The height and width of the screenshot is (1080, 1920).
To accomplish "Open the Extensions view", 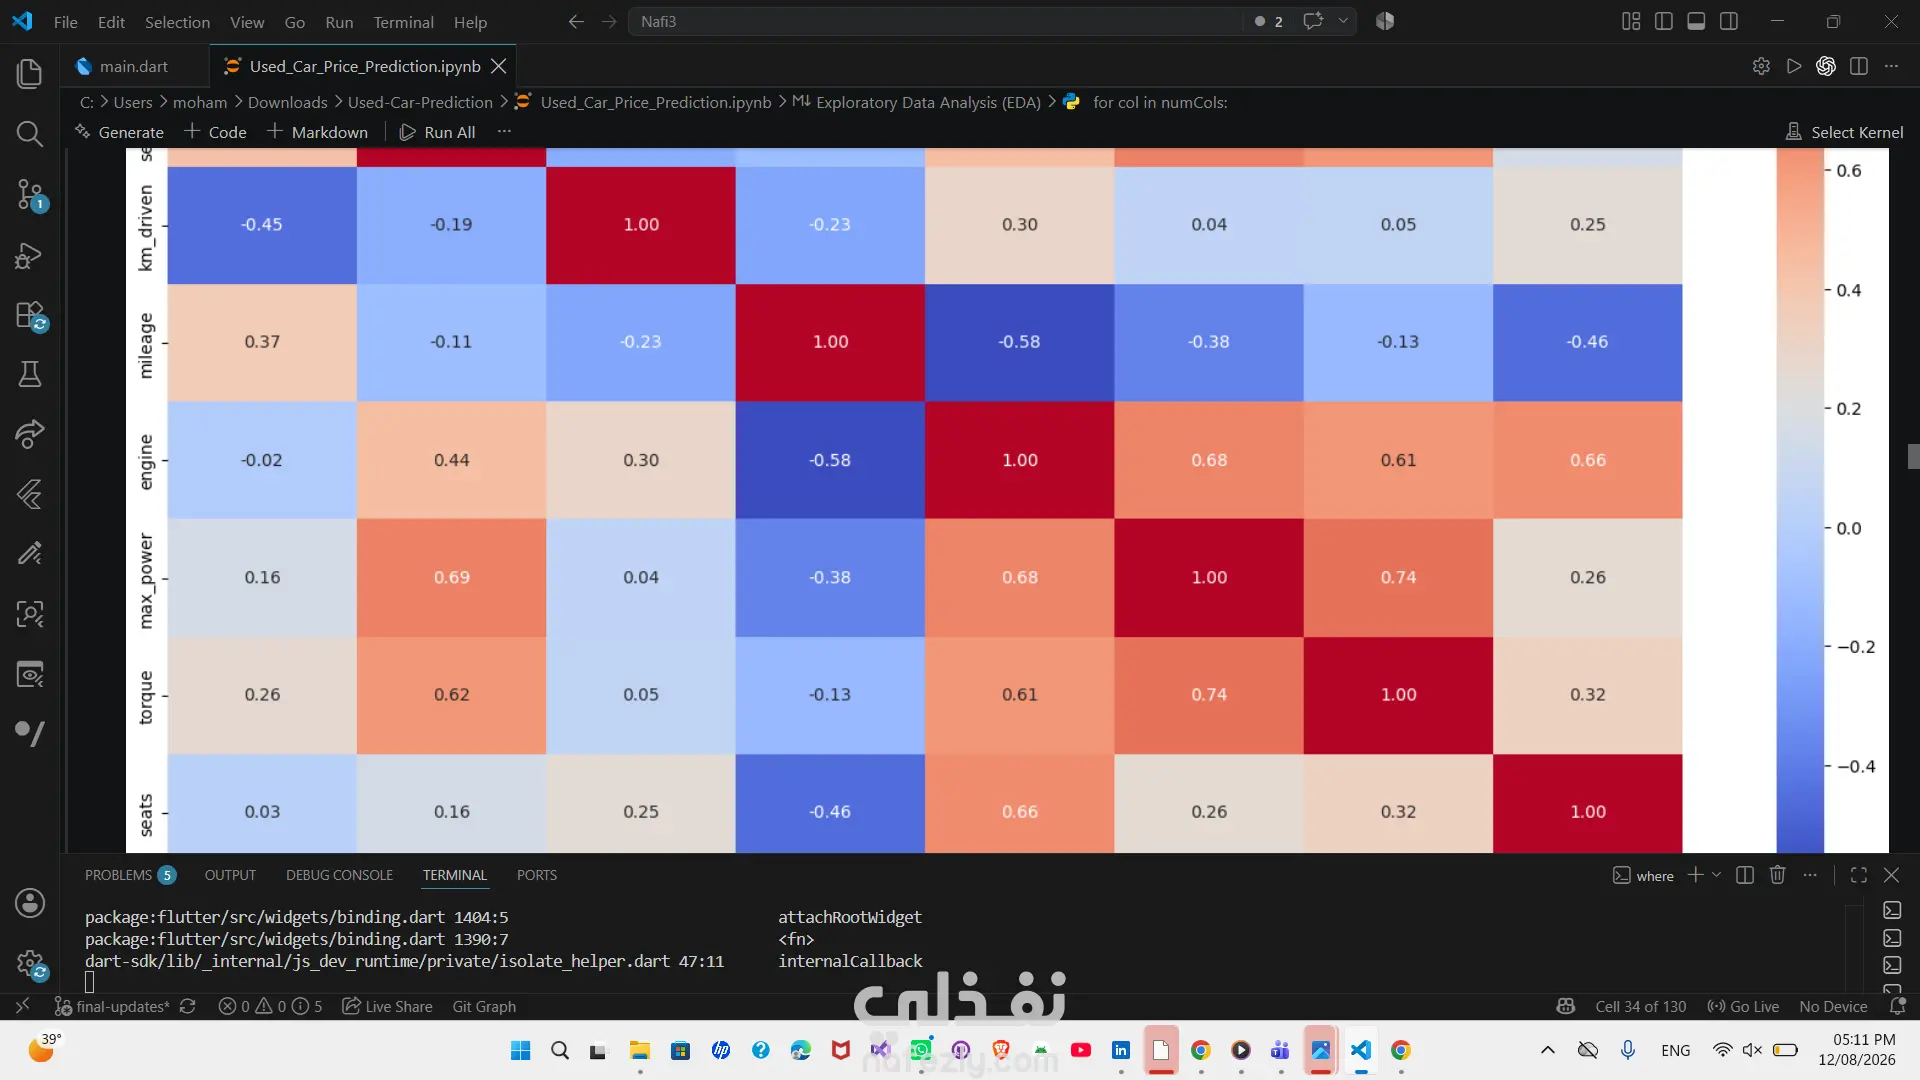I will tap(30, 315).
